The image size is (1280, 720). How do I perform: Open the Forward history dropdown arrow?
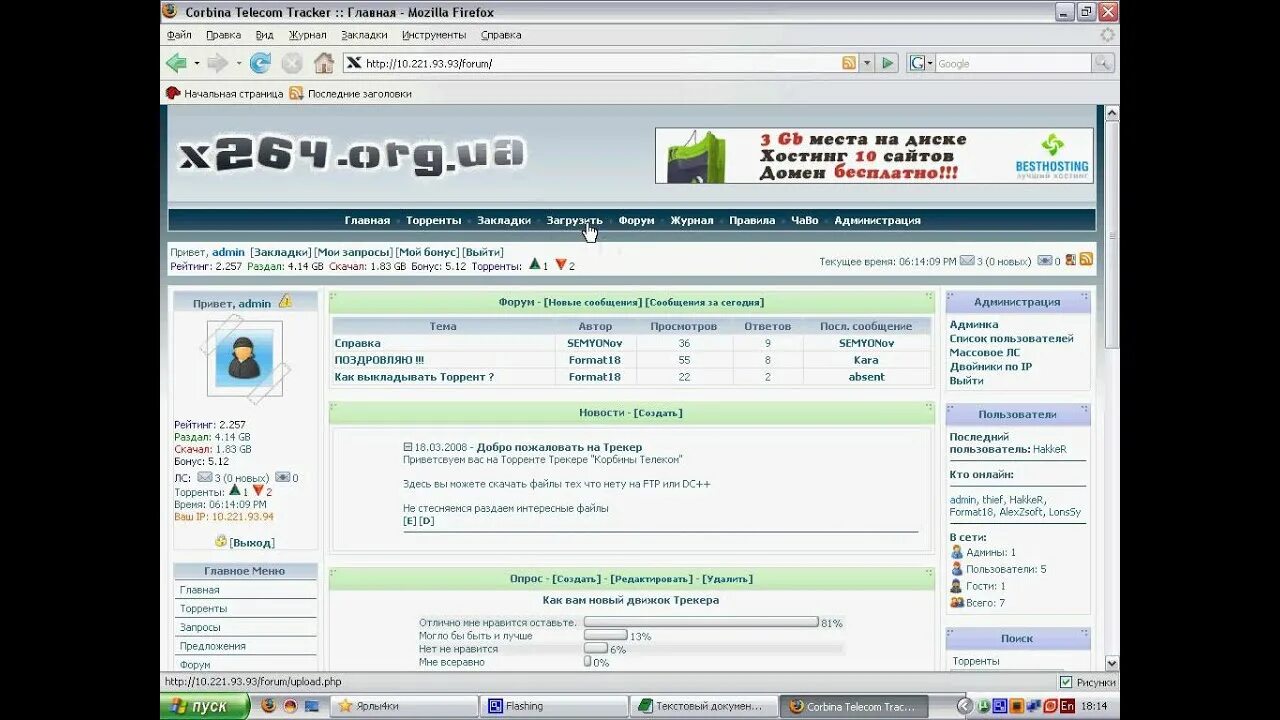pyautogui.click(x=238, y=63)
